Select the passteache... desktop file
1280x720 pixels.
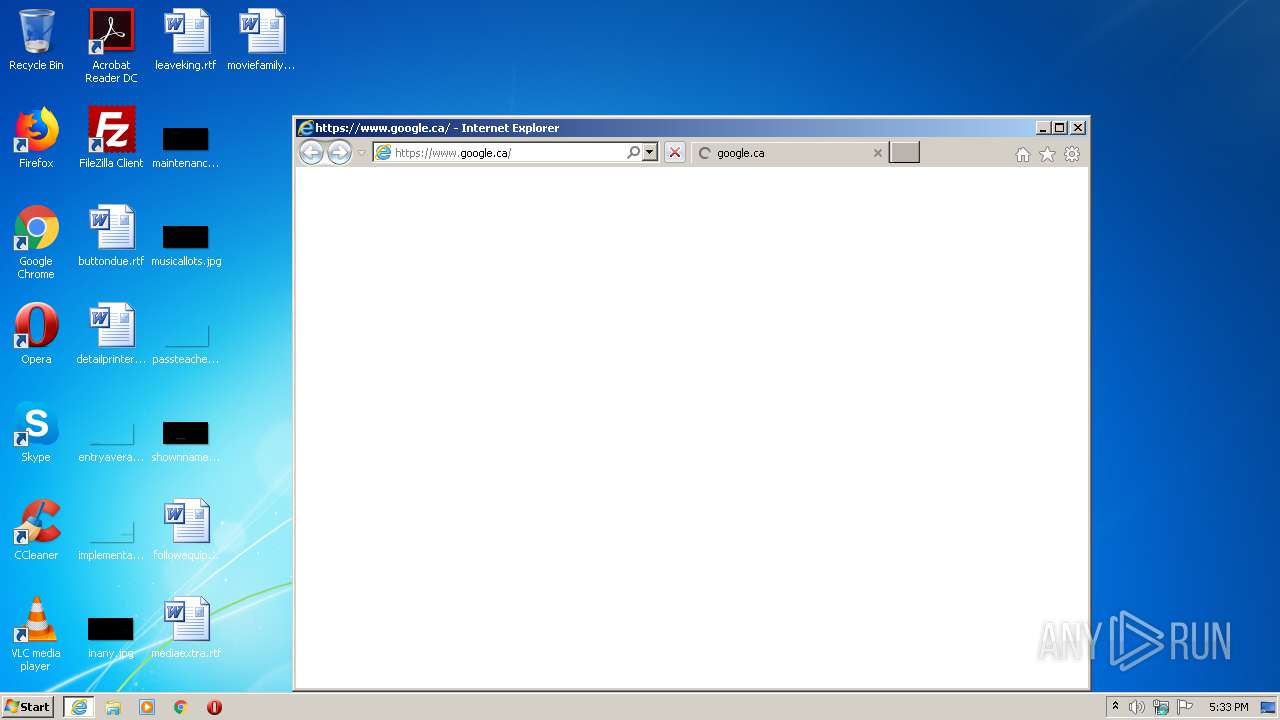tap(186, 344)
